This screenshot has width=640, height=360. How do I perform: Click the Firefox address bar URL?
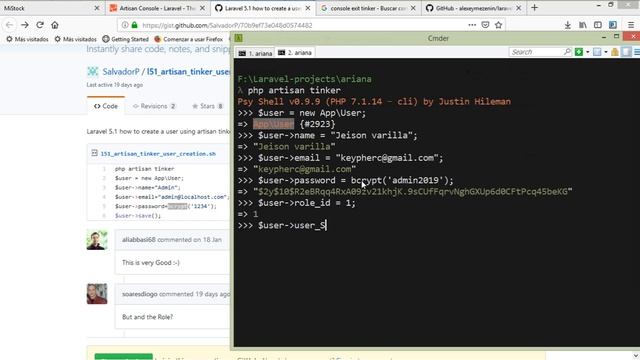(x=227, y=25)
